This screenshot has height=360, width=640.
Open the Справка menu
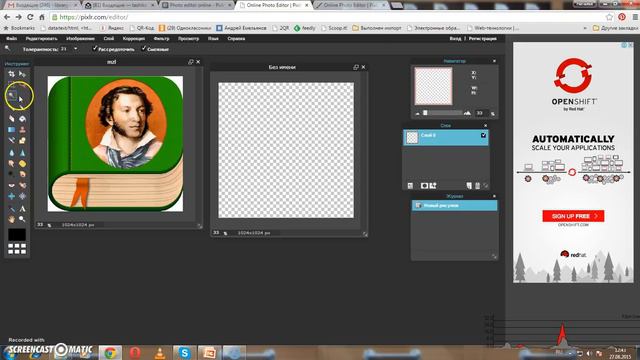coord(236,38)
